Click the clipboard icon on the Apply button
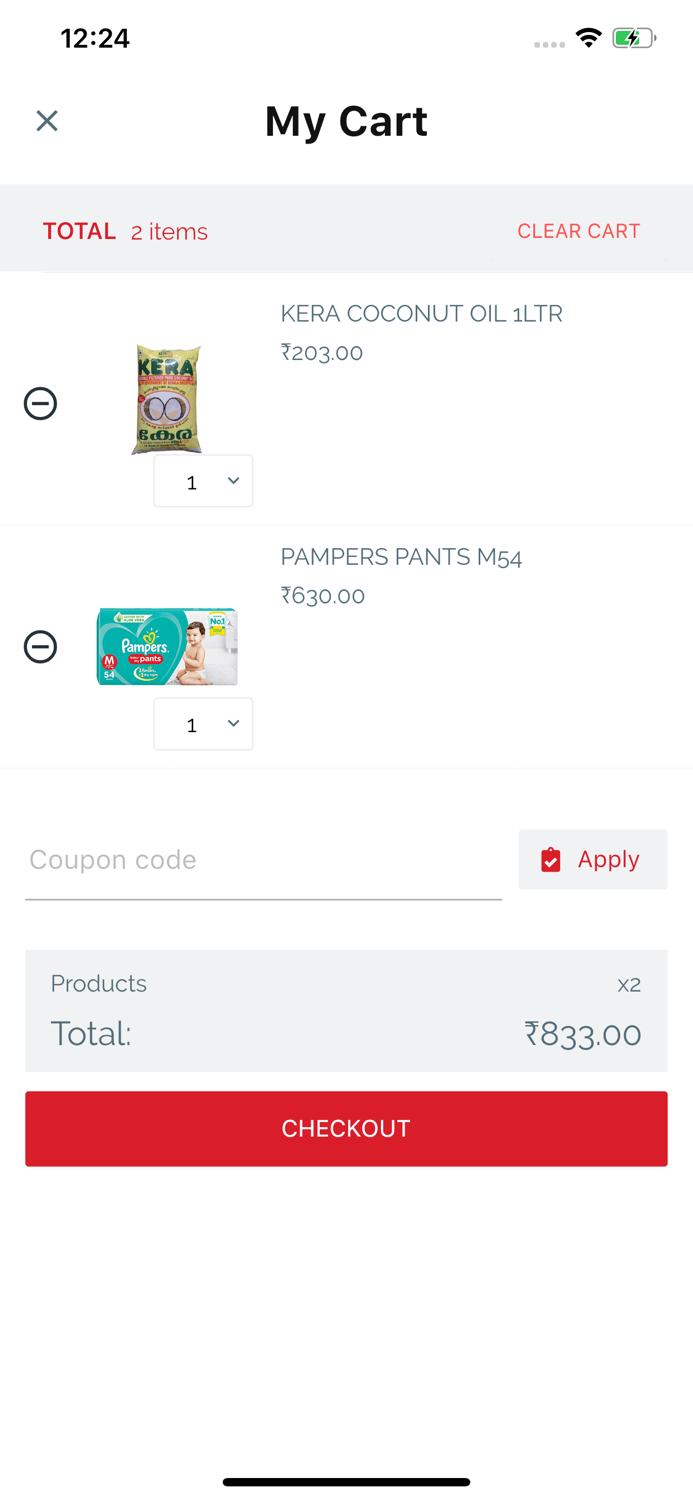Image resolution: width=693 pixels, height=1500 pixels. [x=551, y=859]
